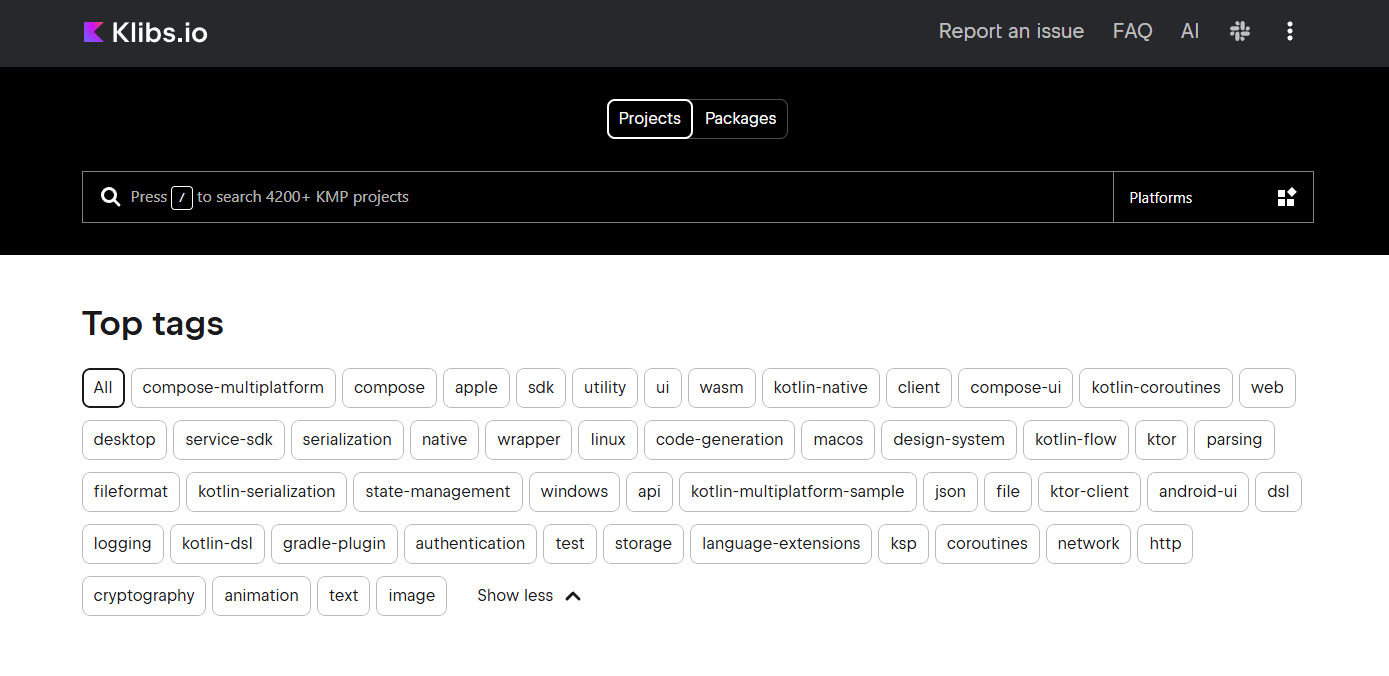Filter by desktop tag
Screen dimensions: 1389x676
pos(125,440)
